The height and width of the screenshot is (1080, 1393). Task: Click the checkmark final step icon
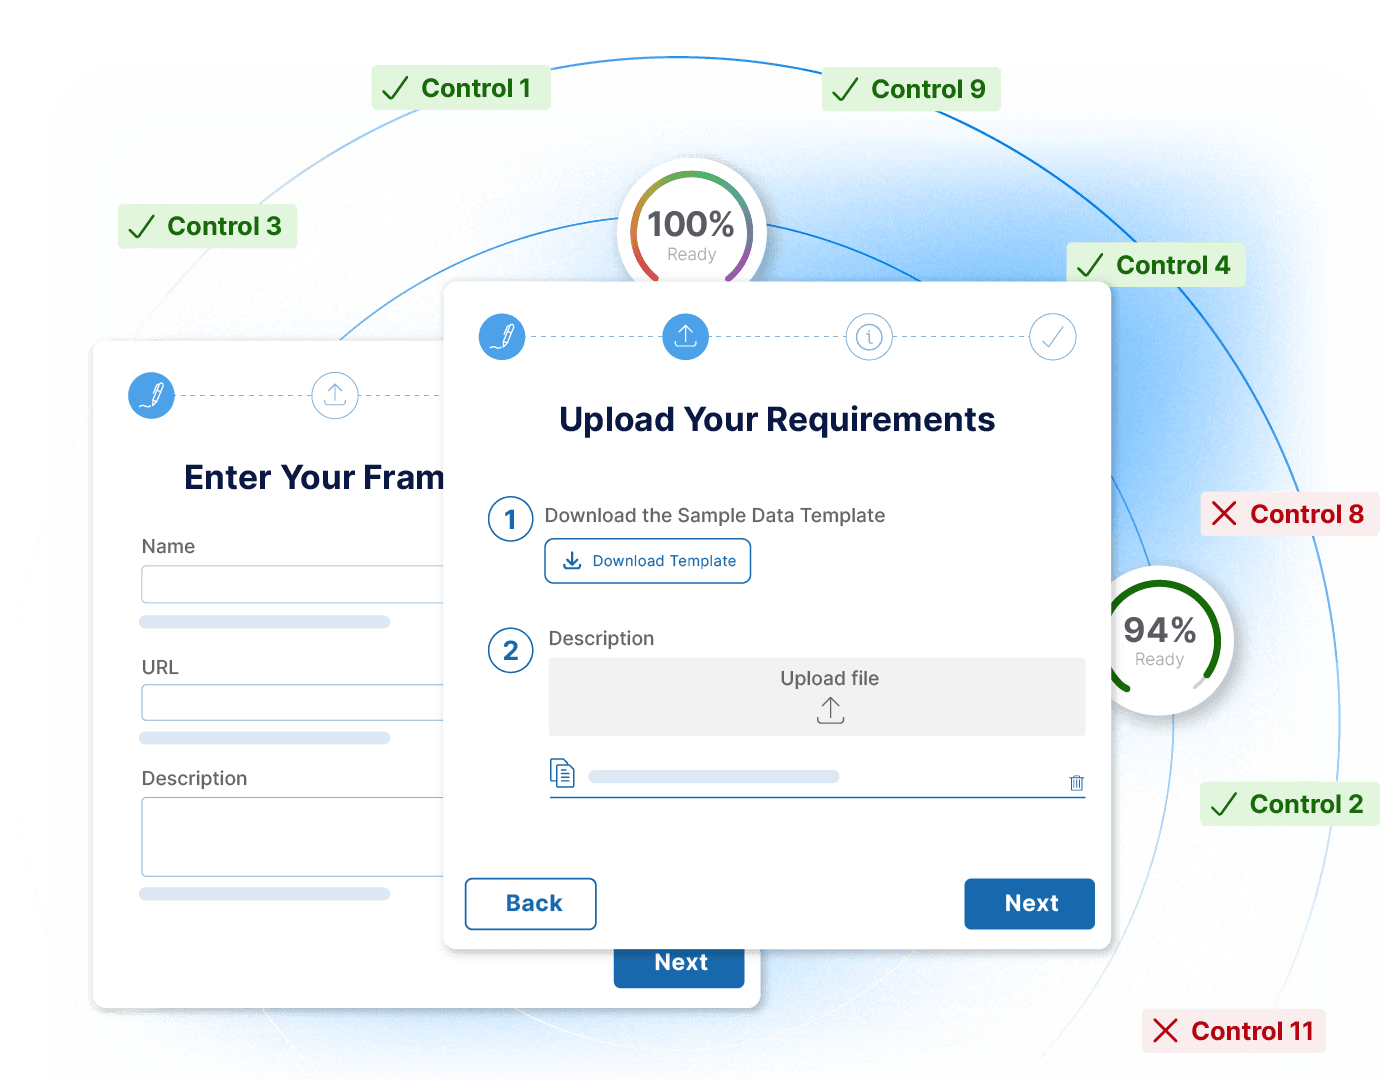[x=1053, y=337]
